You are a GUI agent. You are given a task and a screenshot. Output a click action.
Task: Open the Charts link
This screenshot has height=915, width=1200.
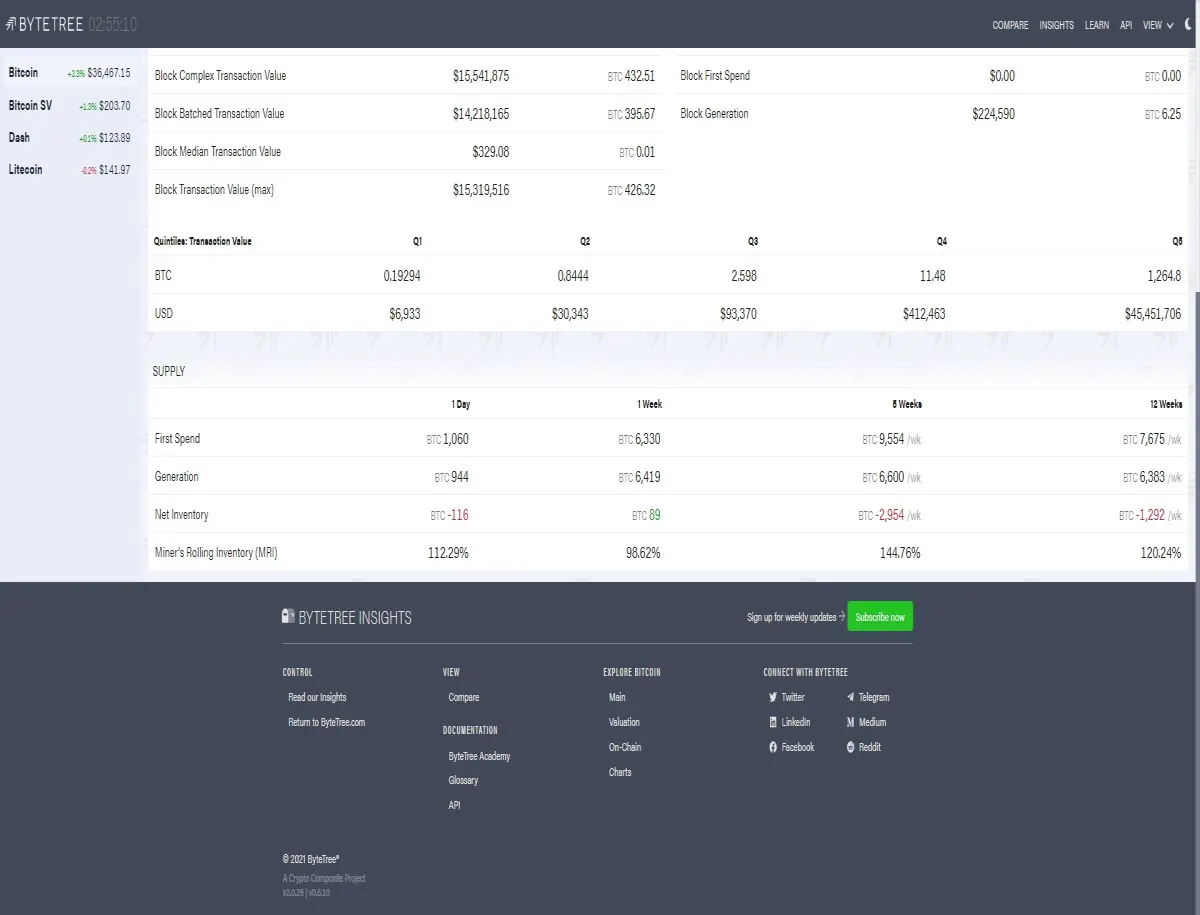point(620,772)
